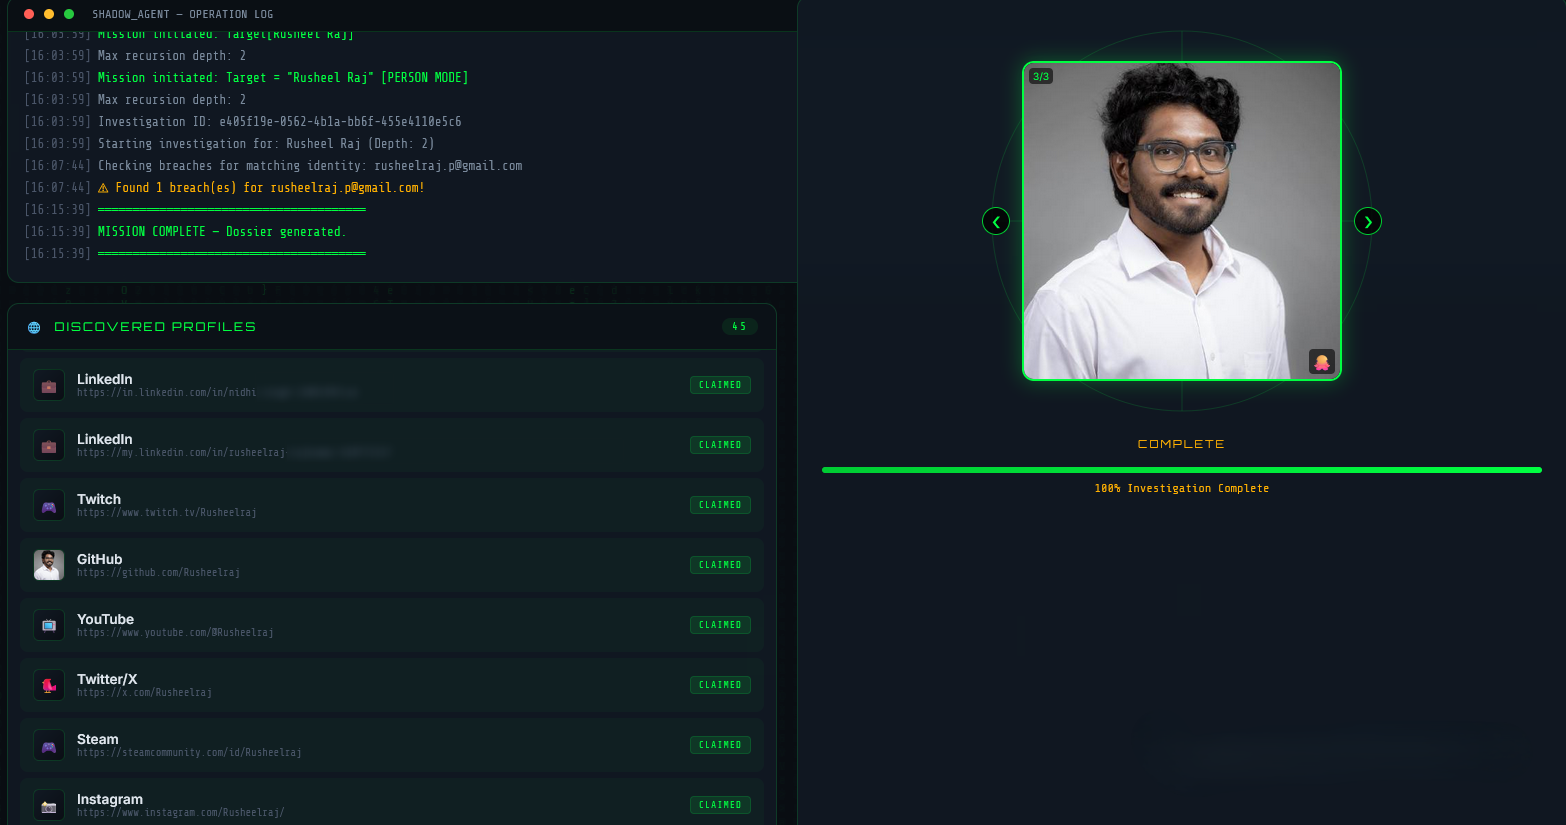Toggle the CLAIMED status on the GitHub profile
Viewport: 1566px width, 825px height.
pos(720,564)
